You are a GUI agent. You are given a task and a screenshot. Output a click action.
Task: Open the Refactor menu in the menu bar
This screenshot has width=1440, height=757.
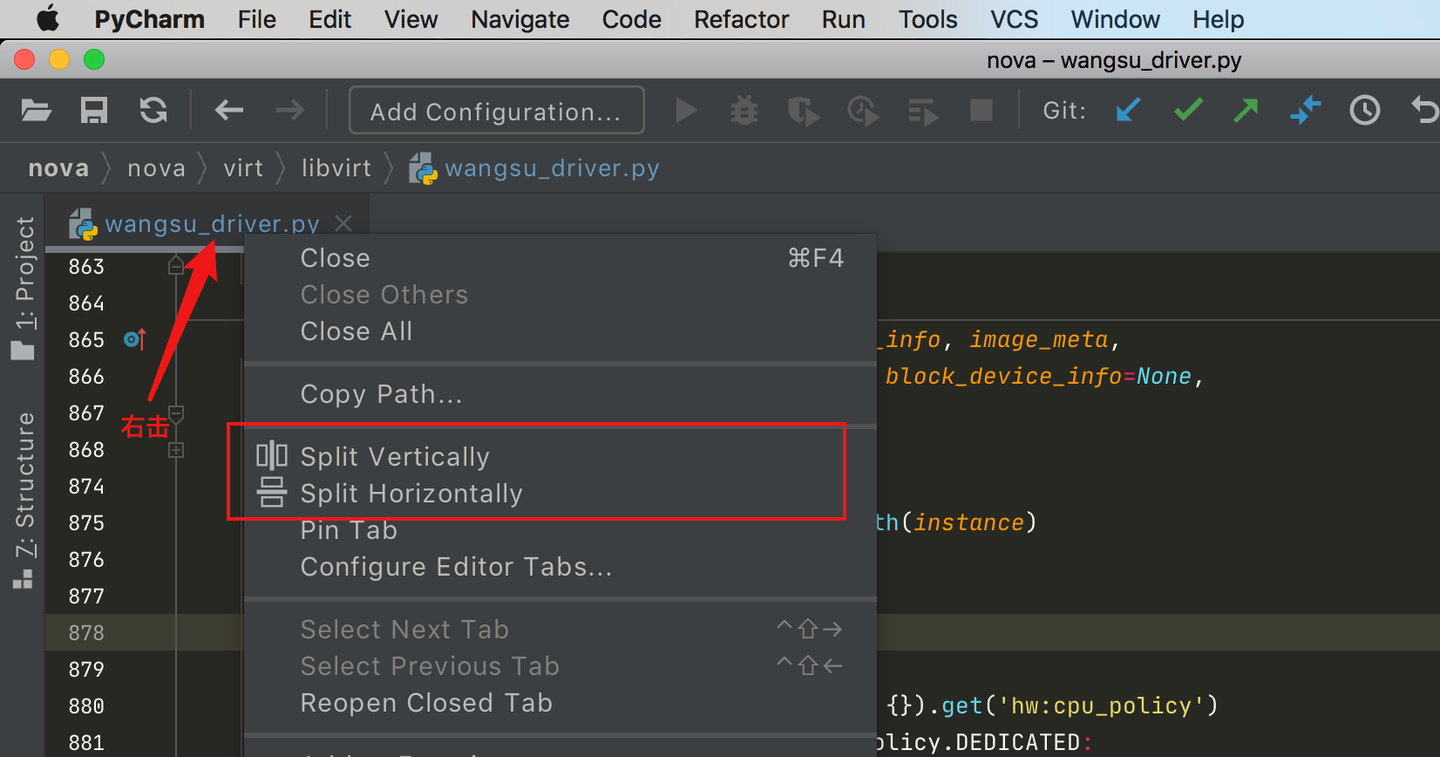click(741, 19)
